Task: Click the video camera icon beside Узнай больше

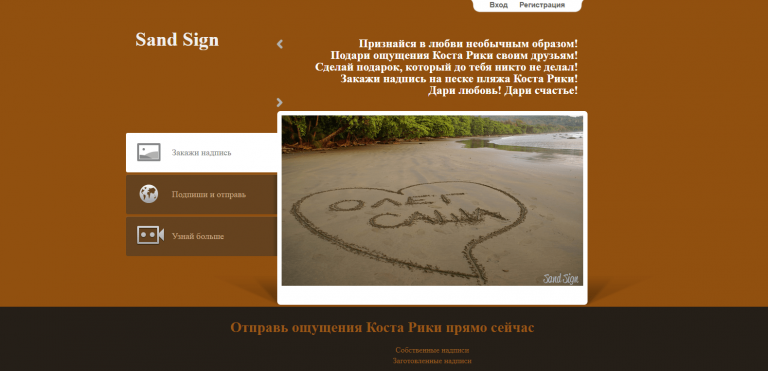Action: pos(150,235)
